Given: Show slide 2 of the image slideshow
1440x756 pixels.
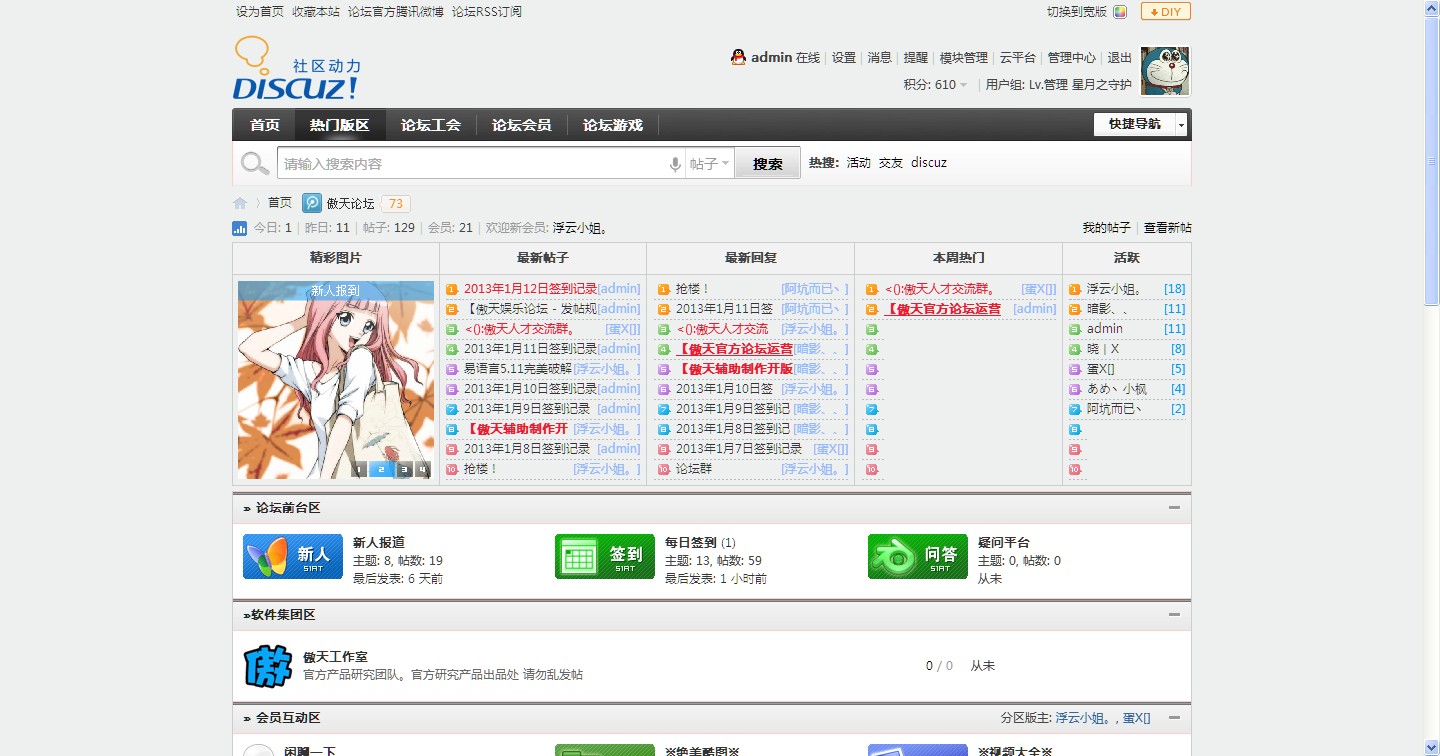Looking at the screenshot, I should (381, 469).
